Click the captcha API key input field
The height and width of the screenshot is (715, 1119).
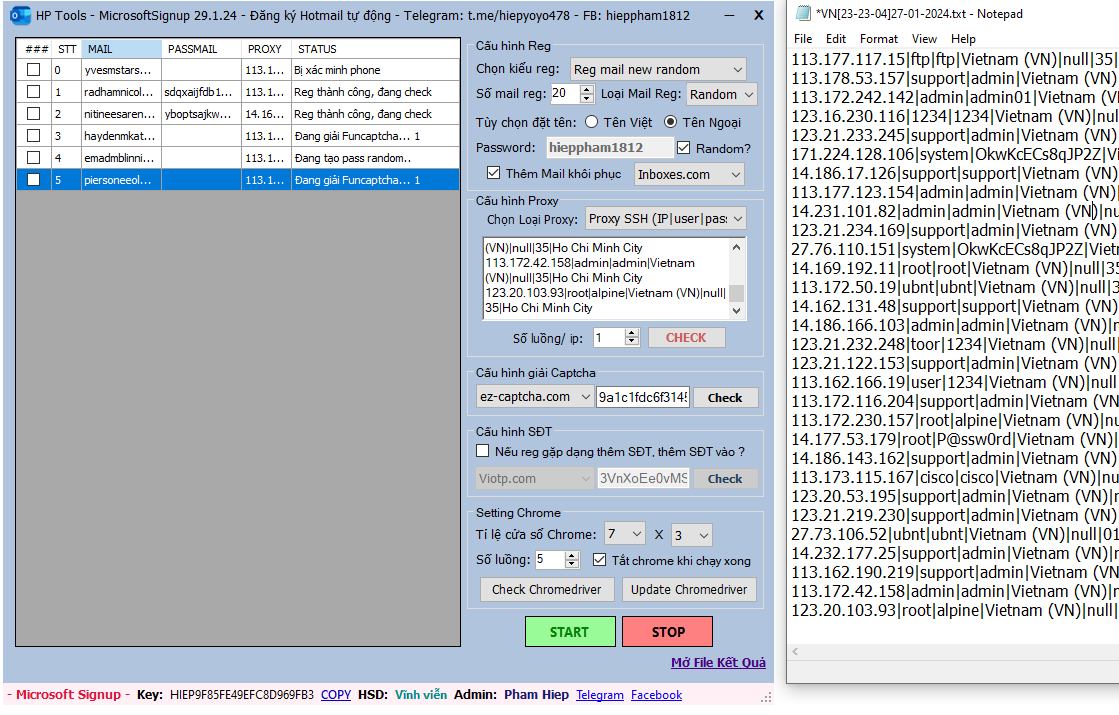642,397
